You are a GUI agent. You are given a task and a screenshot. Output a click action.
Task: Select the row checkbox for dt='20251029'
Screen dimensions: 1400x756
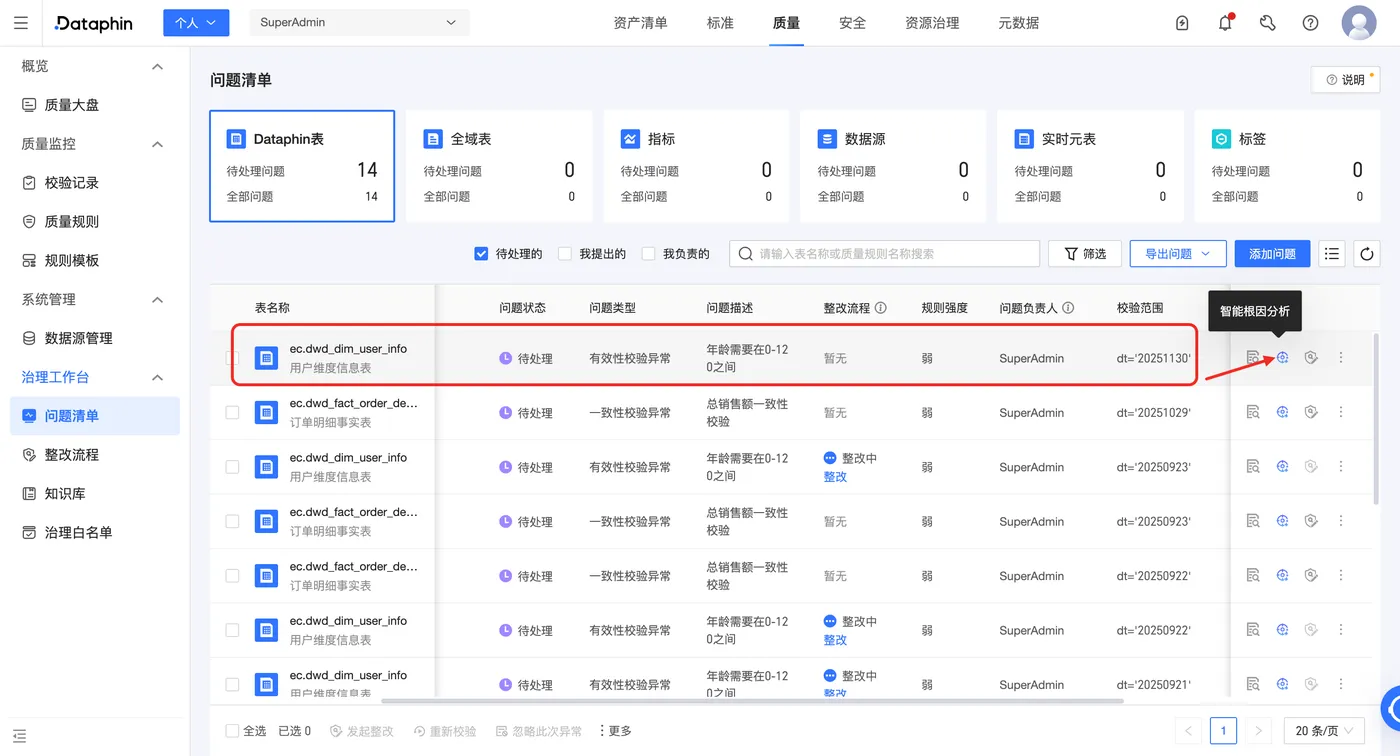coord(232,412)
